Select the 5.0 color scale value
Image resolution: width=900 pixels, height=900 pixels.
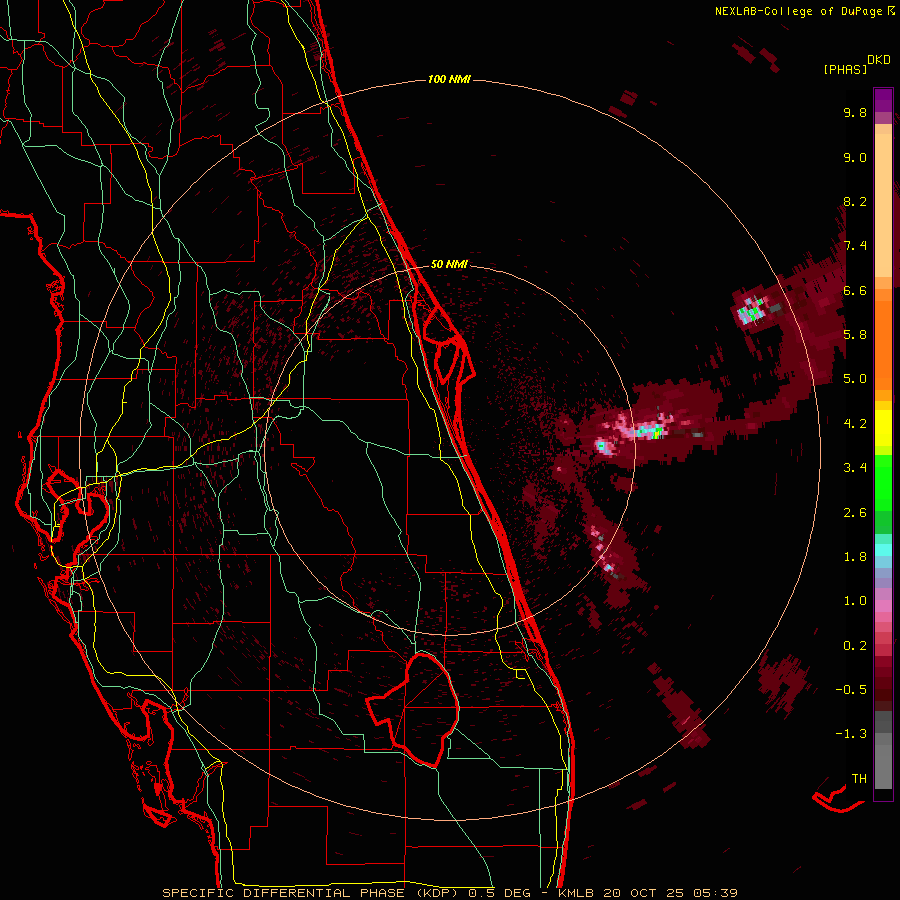click(x=855, y=379)
